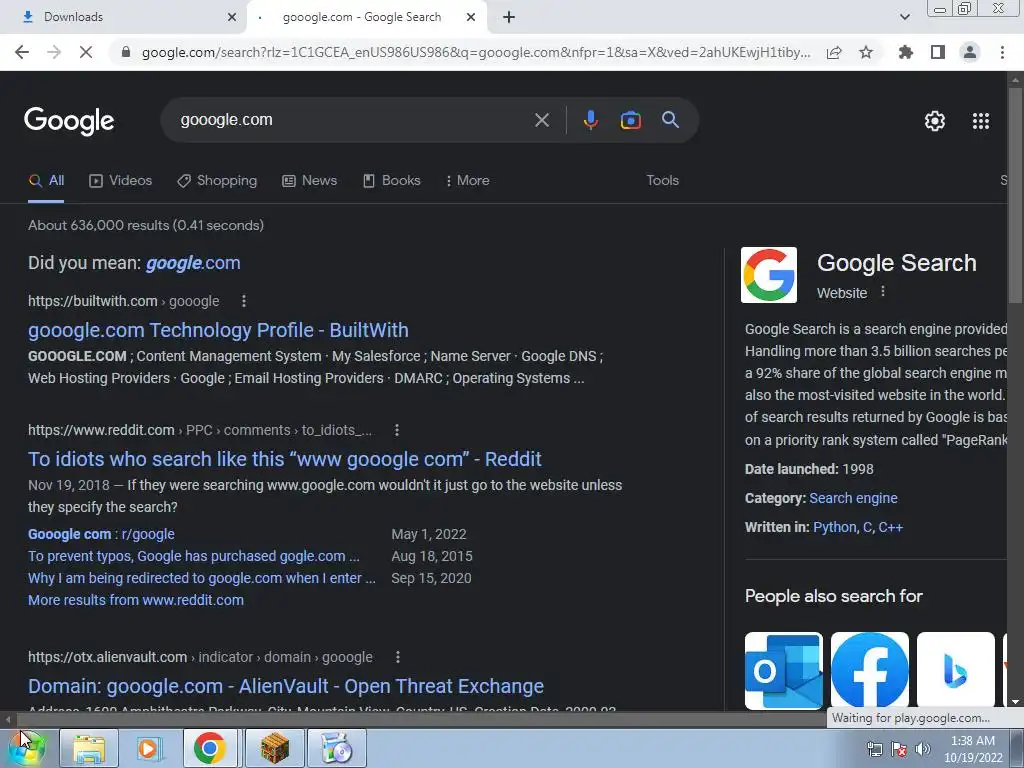Expand the More search categories menu

[468, 181]
